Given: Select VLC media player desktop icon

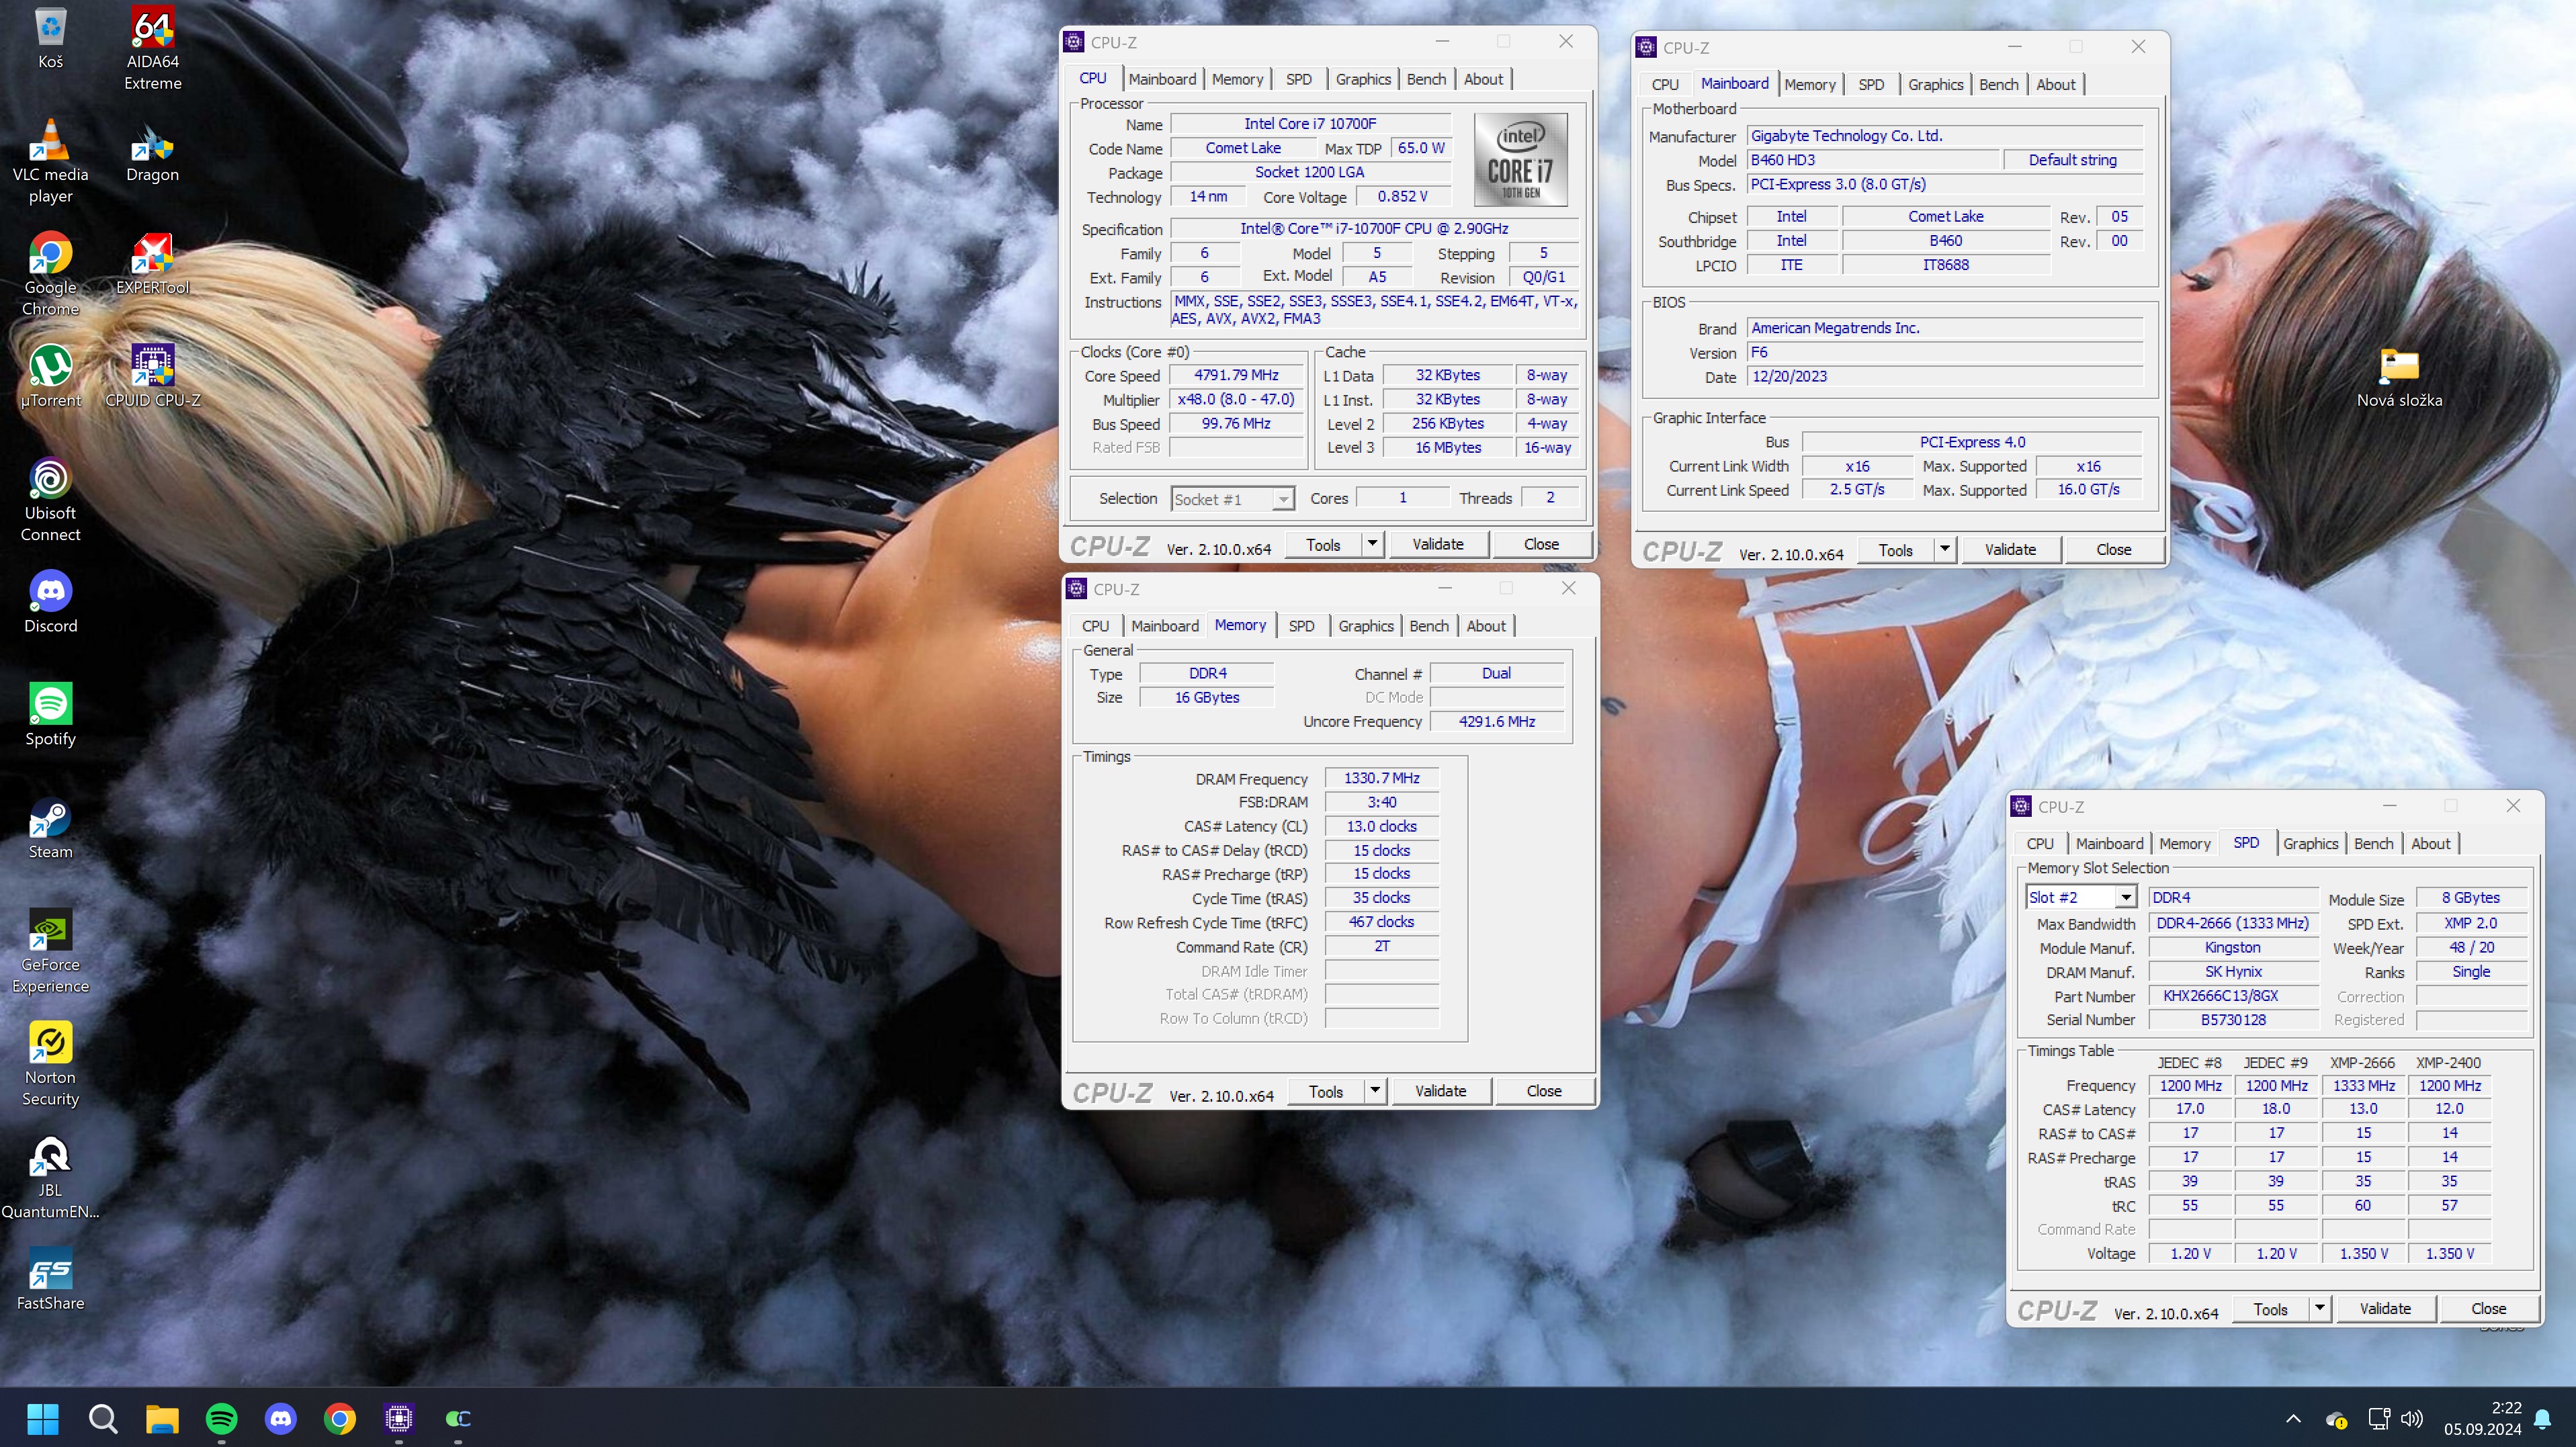Looking at the screenshot, I should click(50, 161).
